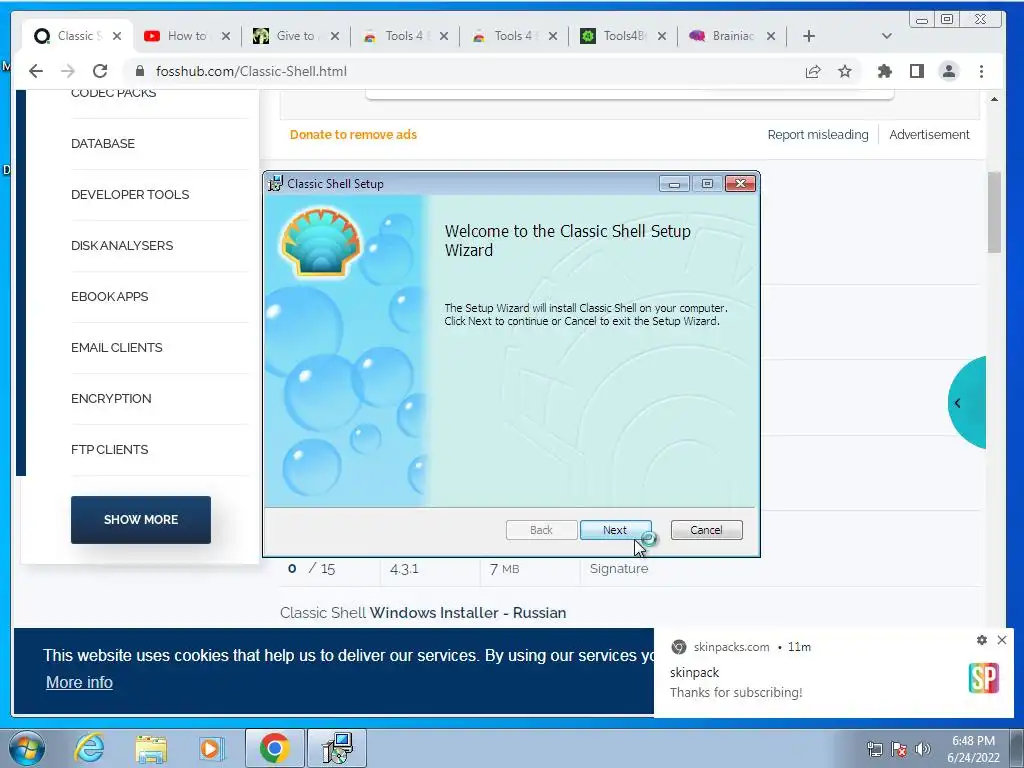The image size is (1024, 768).
Task: Close the Brainiac tab
Action: [x=771, y=36]
